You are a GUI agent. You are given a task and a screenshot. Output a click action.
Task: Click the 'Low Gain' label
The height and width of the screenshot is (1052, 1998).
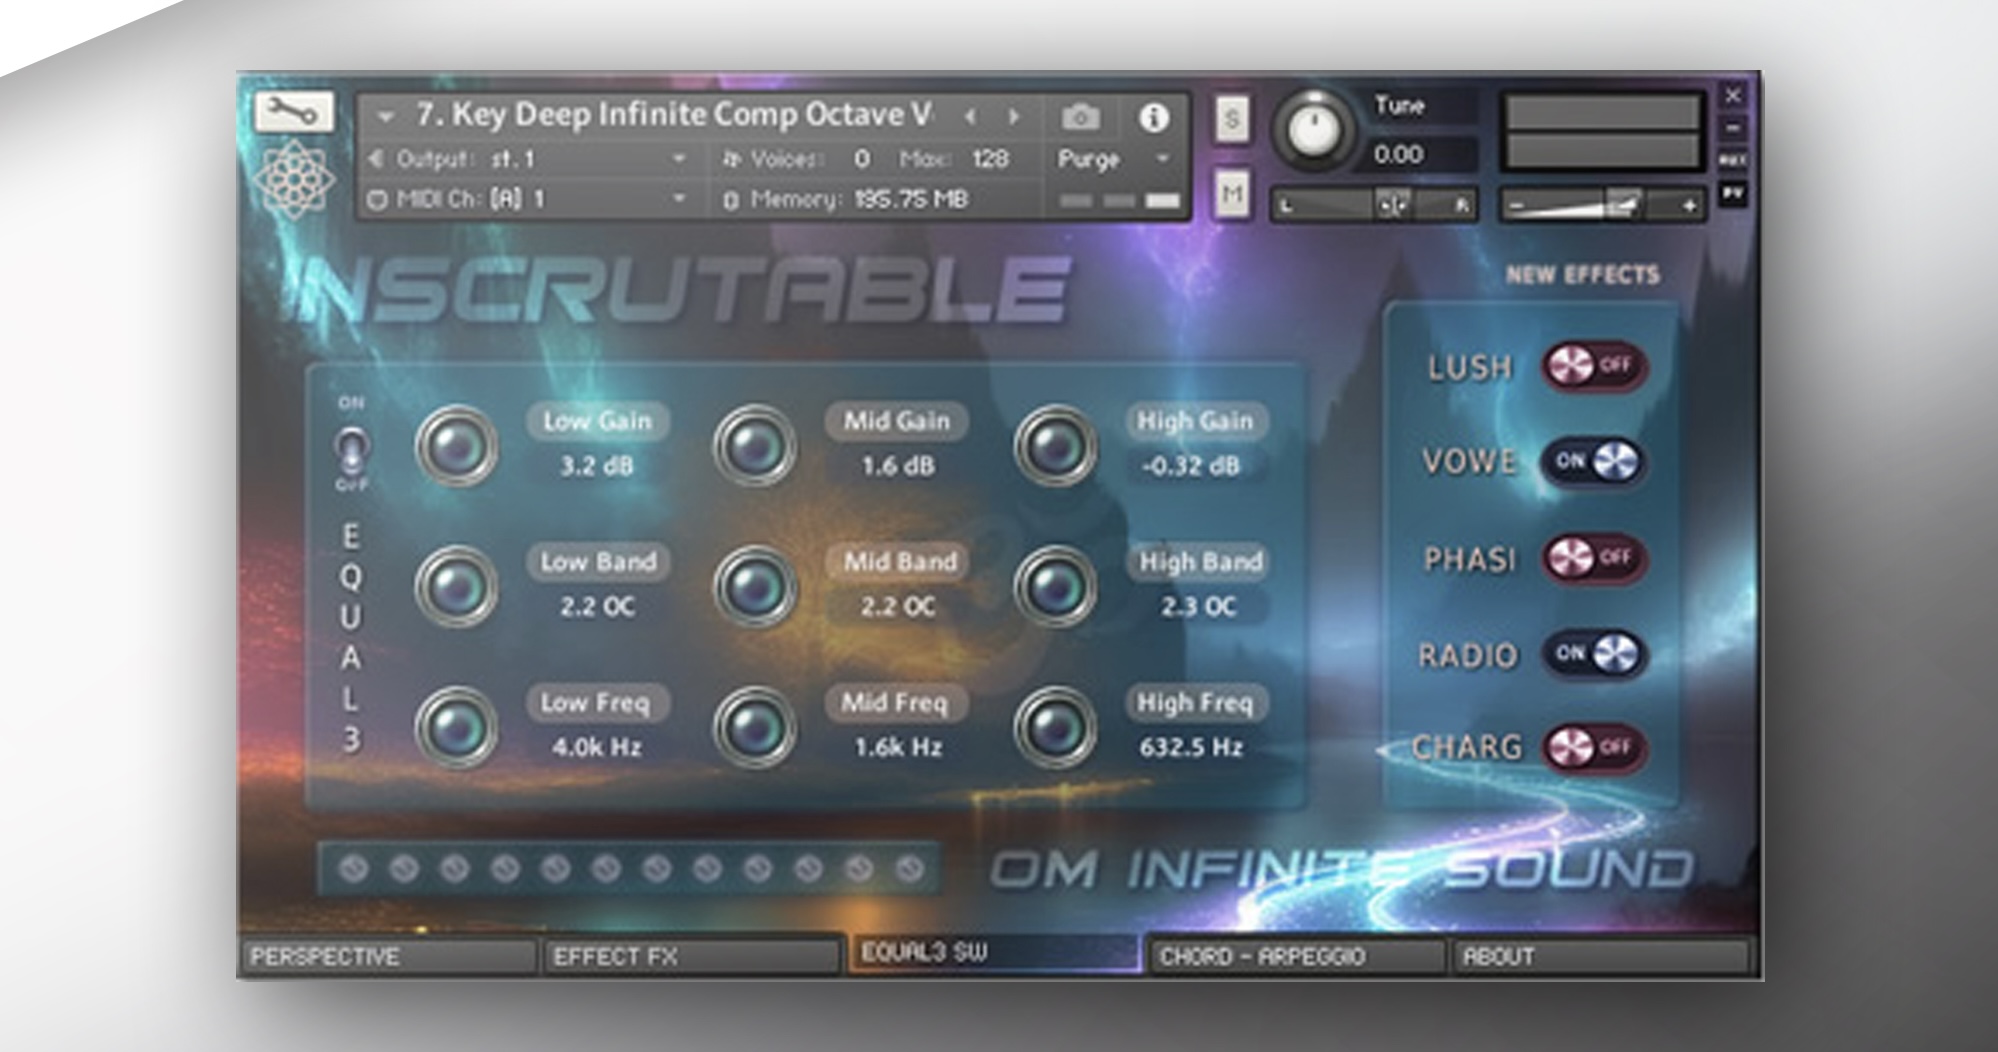(x=597, y=421)
